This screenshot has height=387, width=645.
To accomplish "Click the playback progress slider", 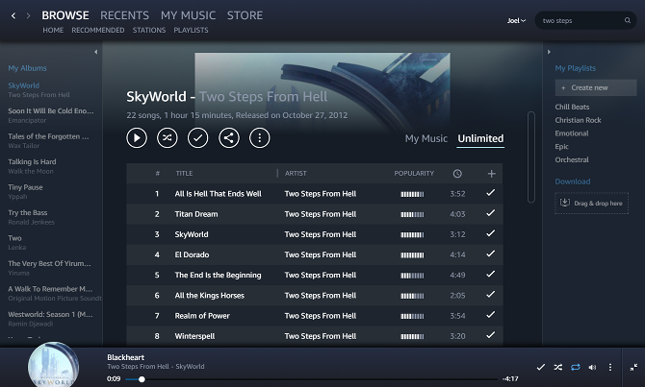I will pos(311,379).
